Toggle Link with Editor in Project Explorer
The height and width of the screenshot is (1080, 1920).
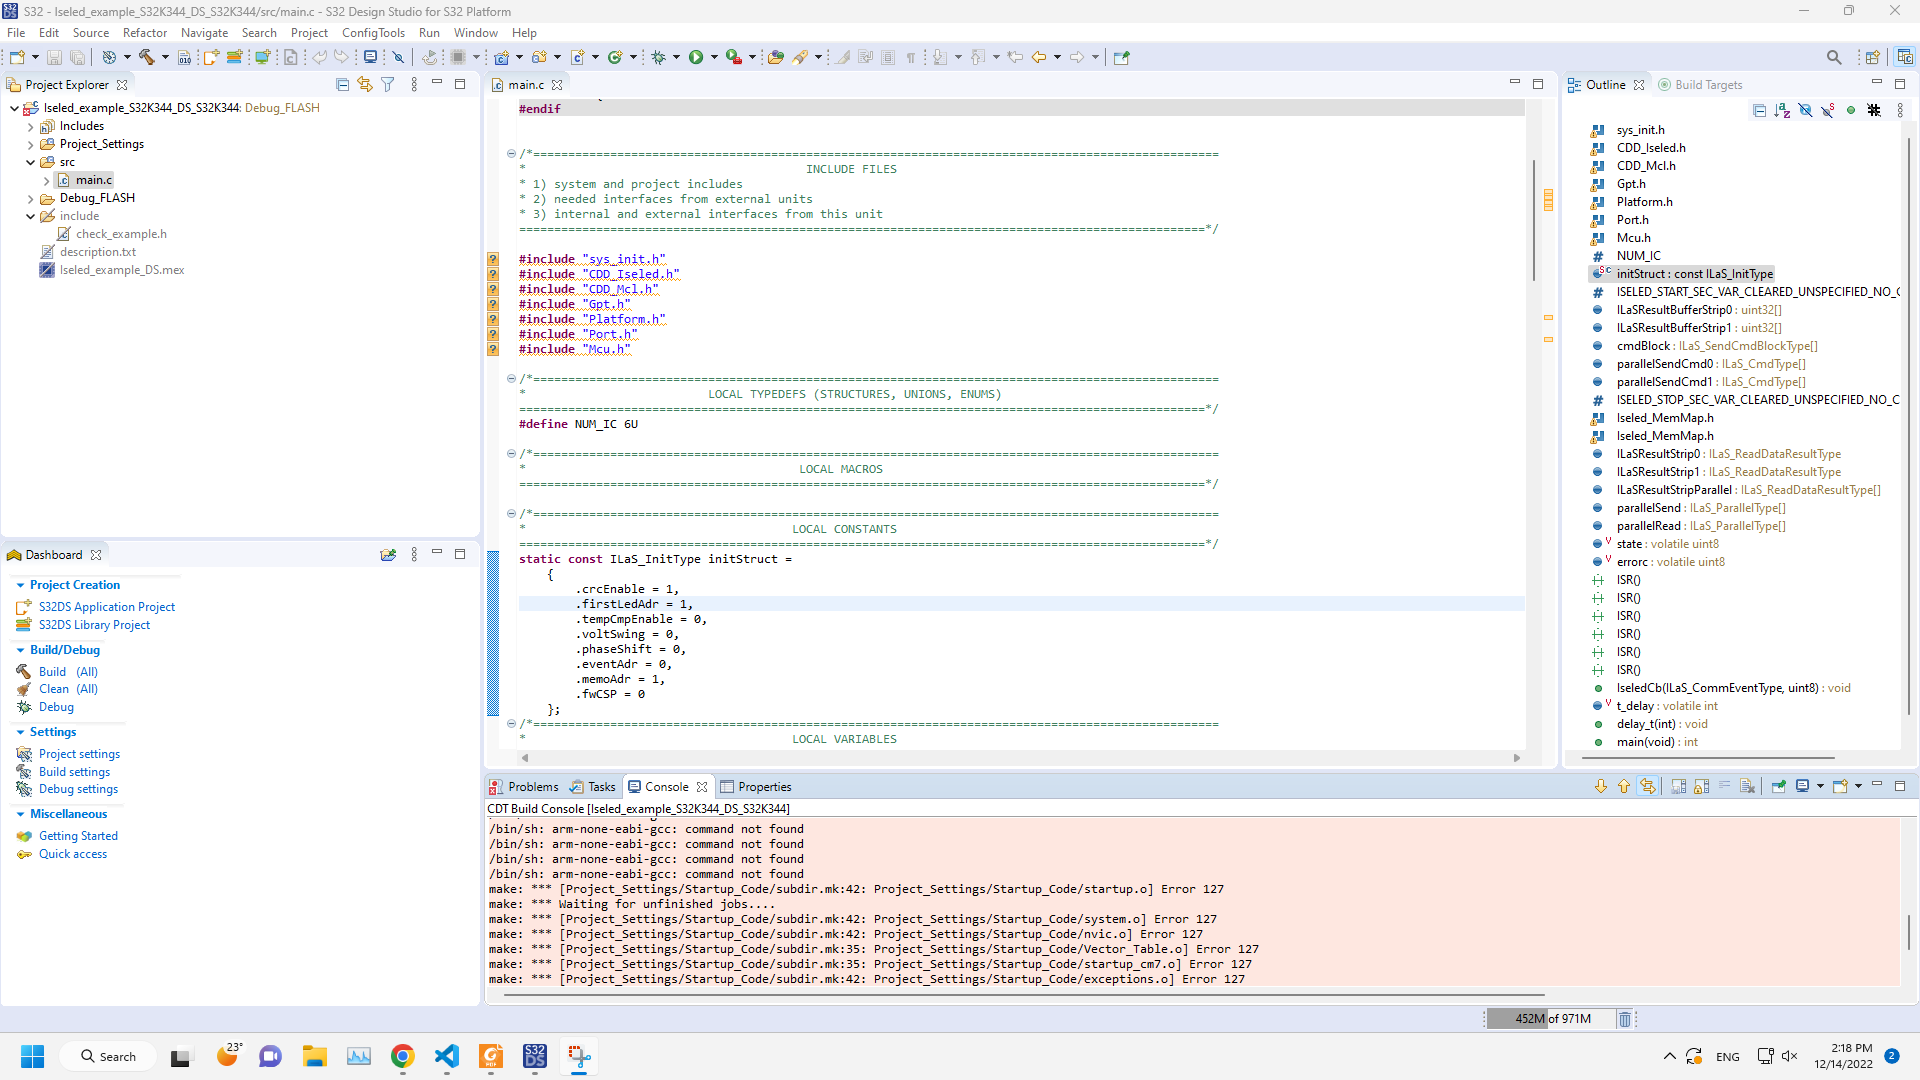(365, 85)
